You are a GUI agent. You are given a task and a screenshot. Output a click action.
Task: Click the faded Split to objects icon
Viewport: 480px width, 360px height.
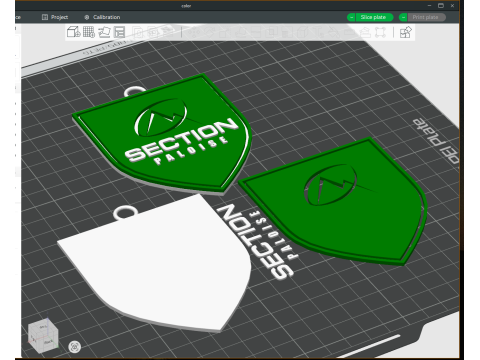pyautogui.click(x=138, y=32)
